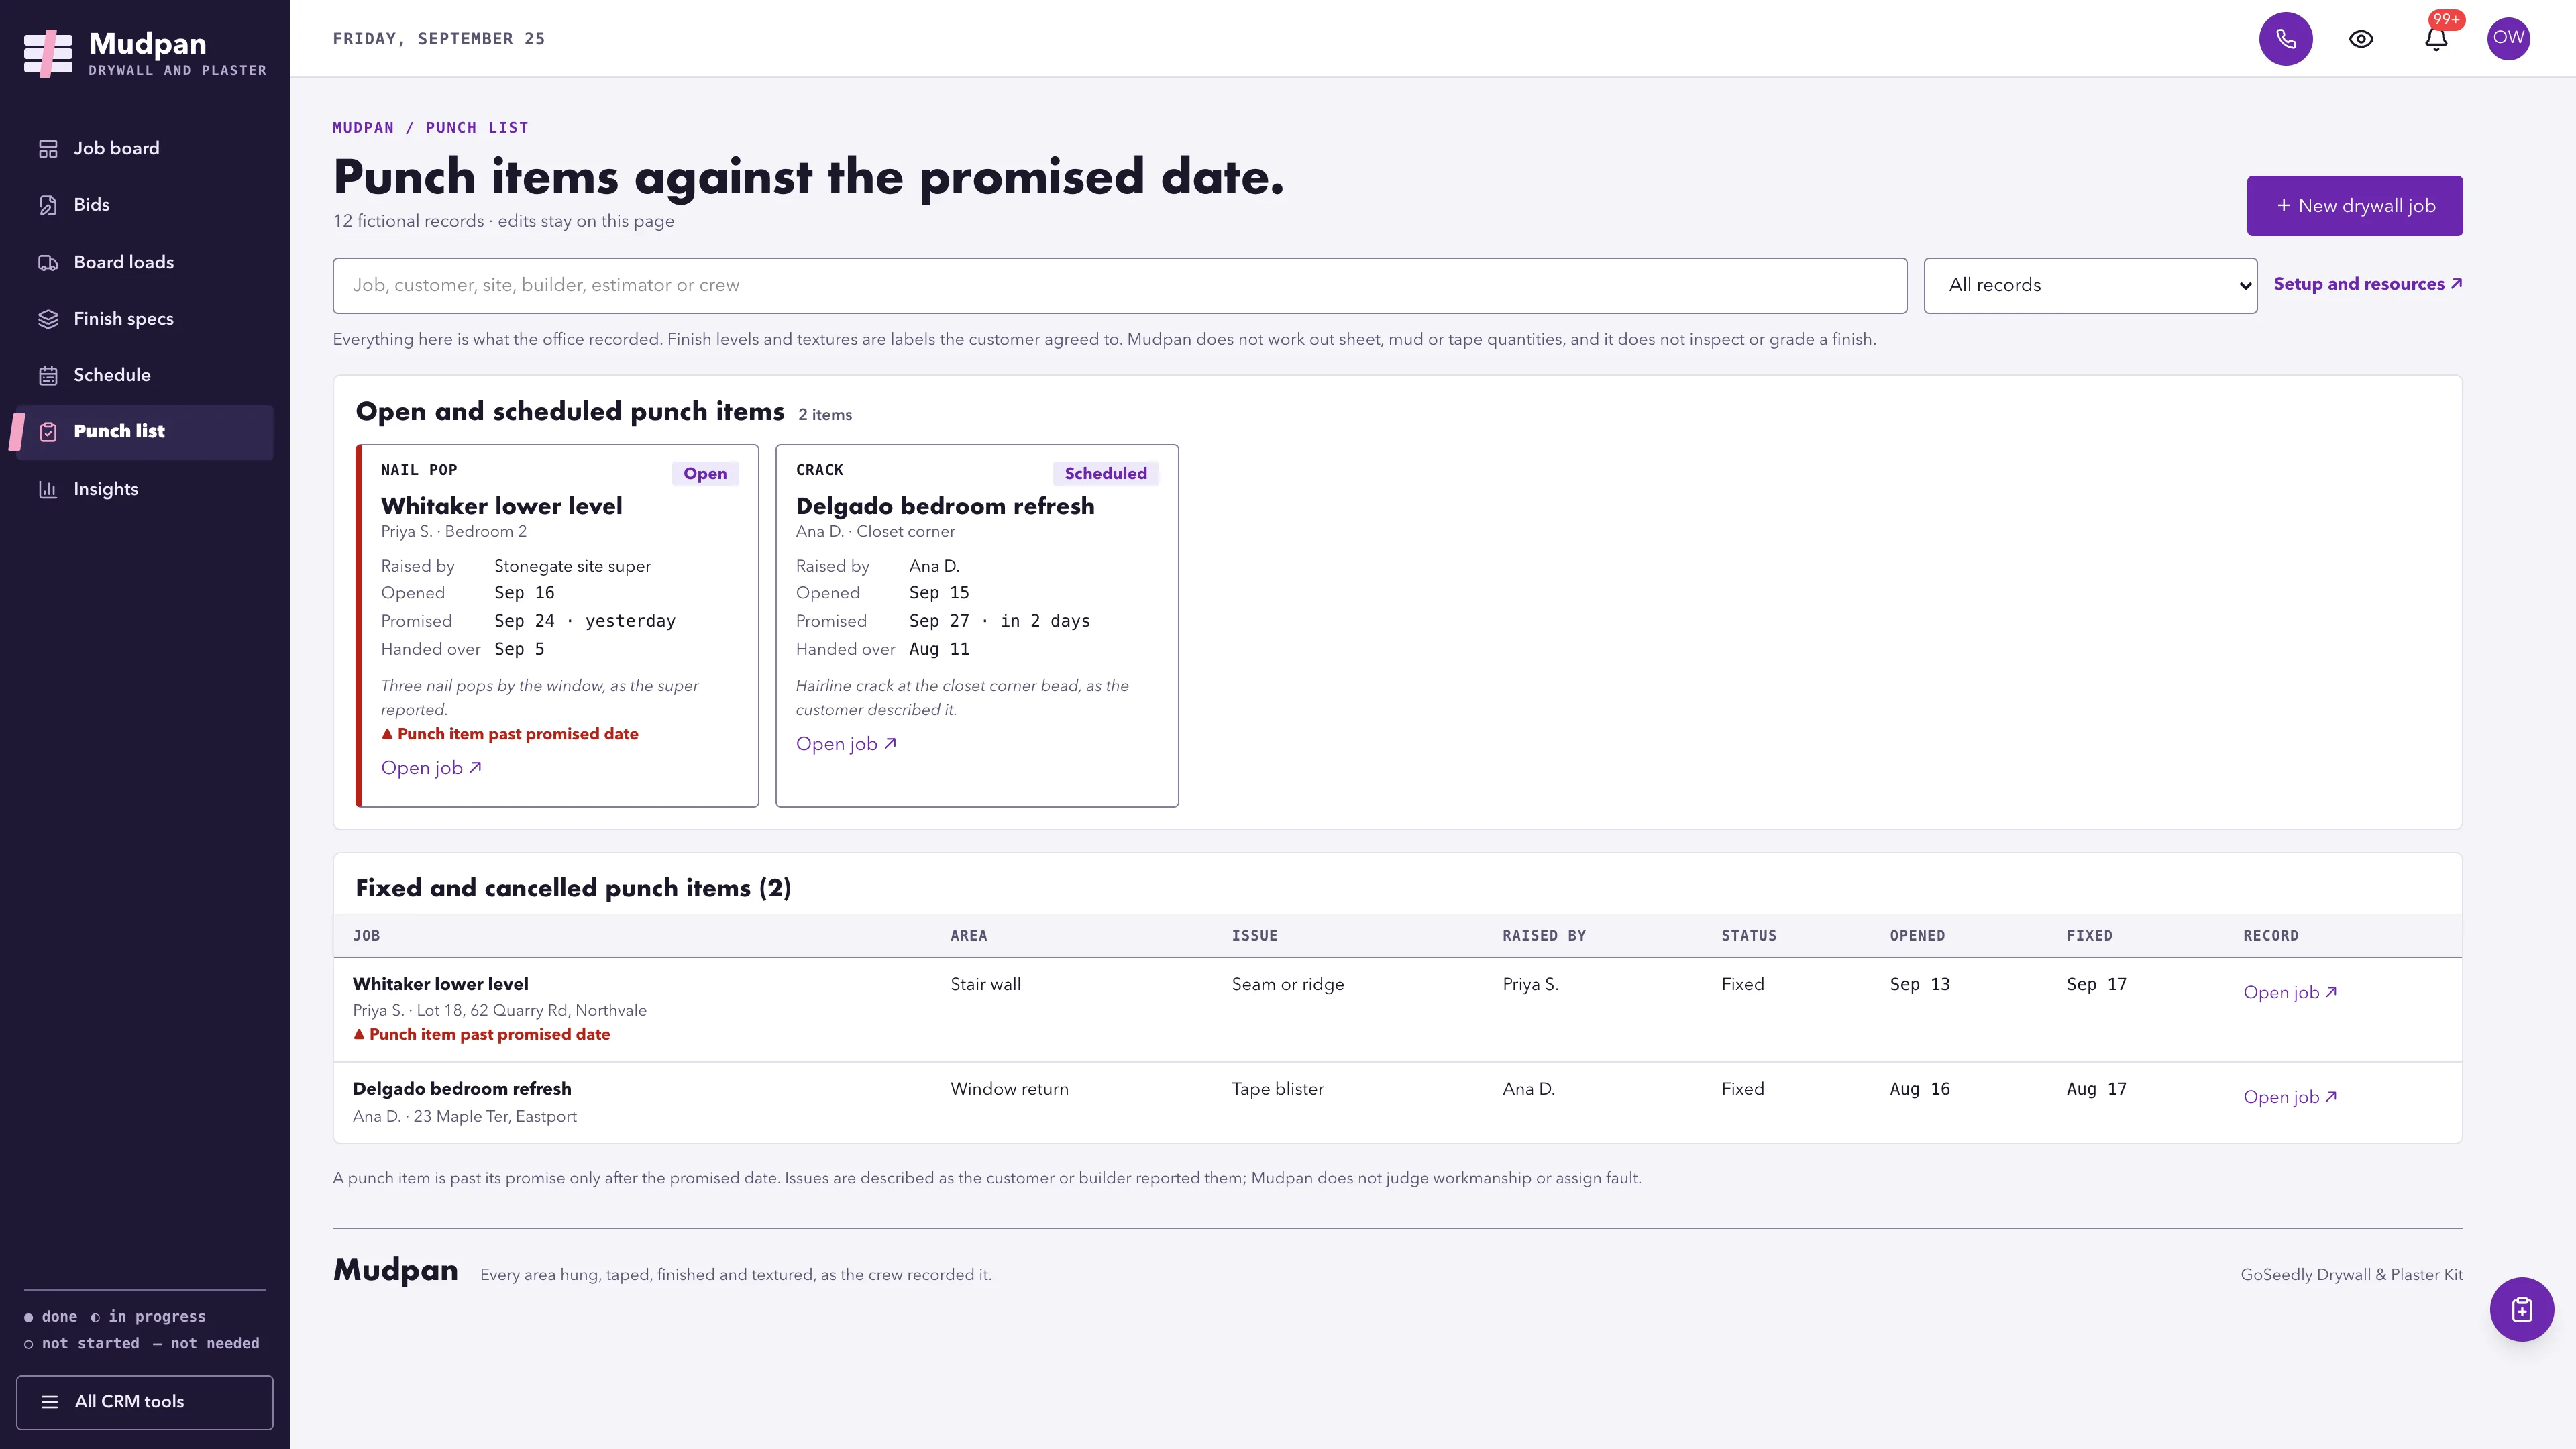The image size is (2576, 1449).
Task: Click the job search input field
Action: (x=1119, y=285)
